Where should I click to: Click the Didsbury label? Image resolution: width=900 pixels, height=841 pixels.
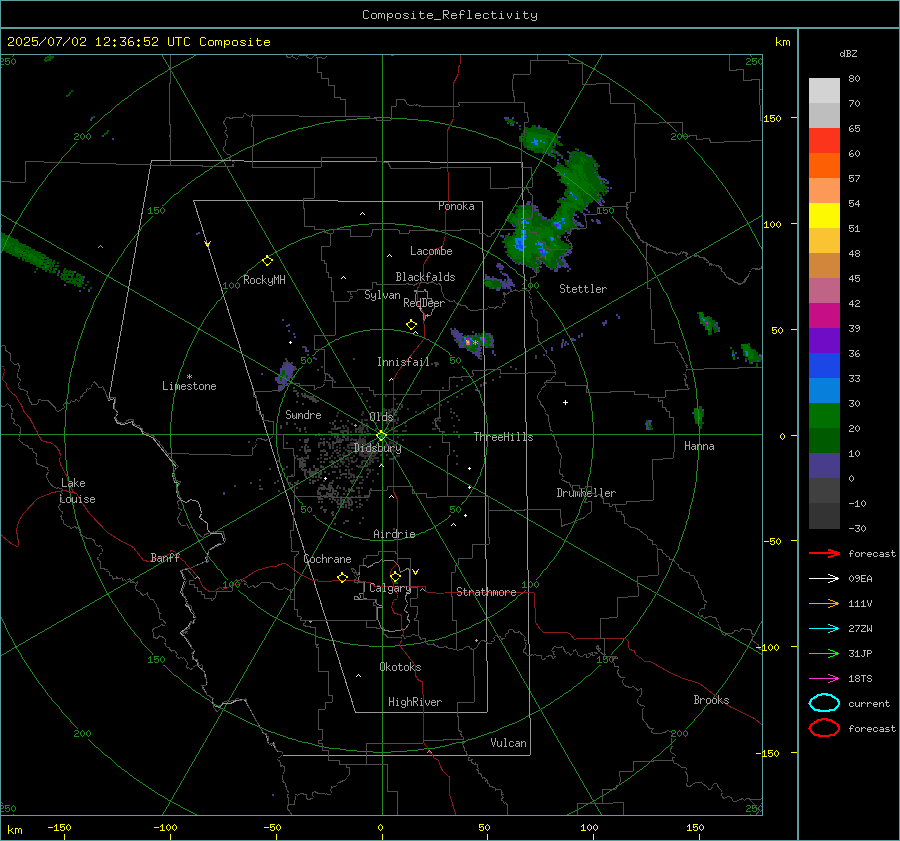377,448
